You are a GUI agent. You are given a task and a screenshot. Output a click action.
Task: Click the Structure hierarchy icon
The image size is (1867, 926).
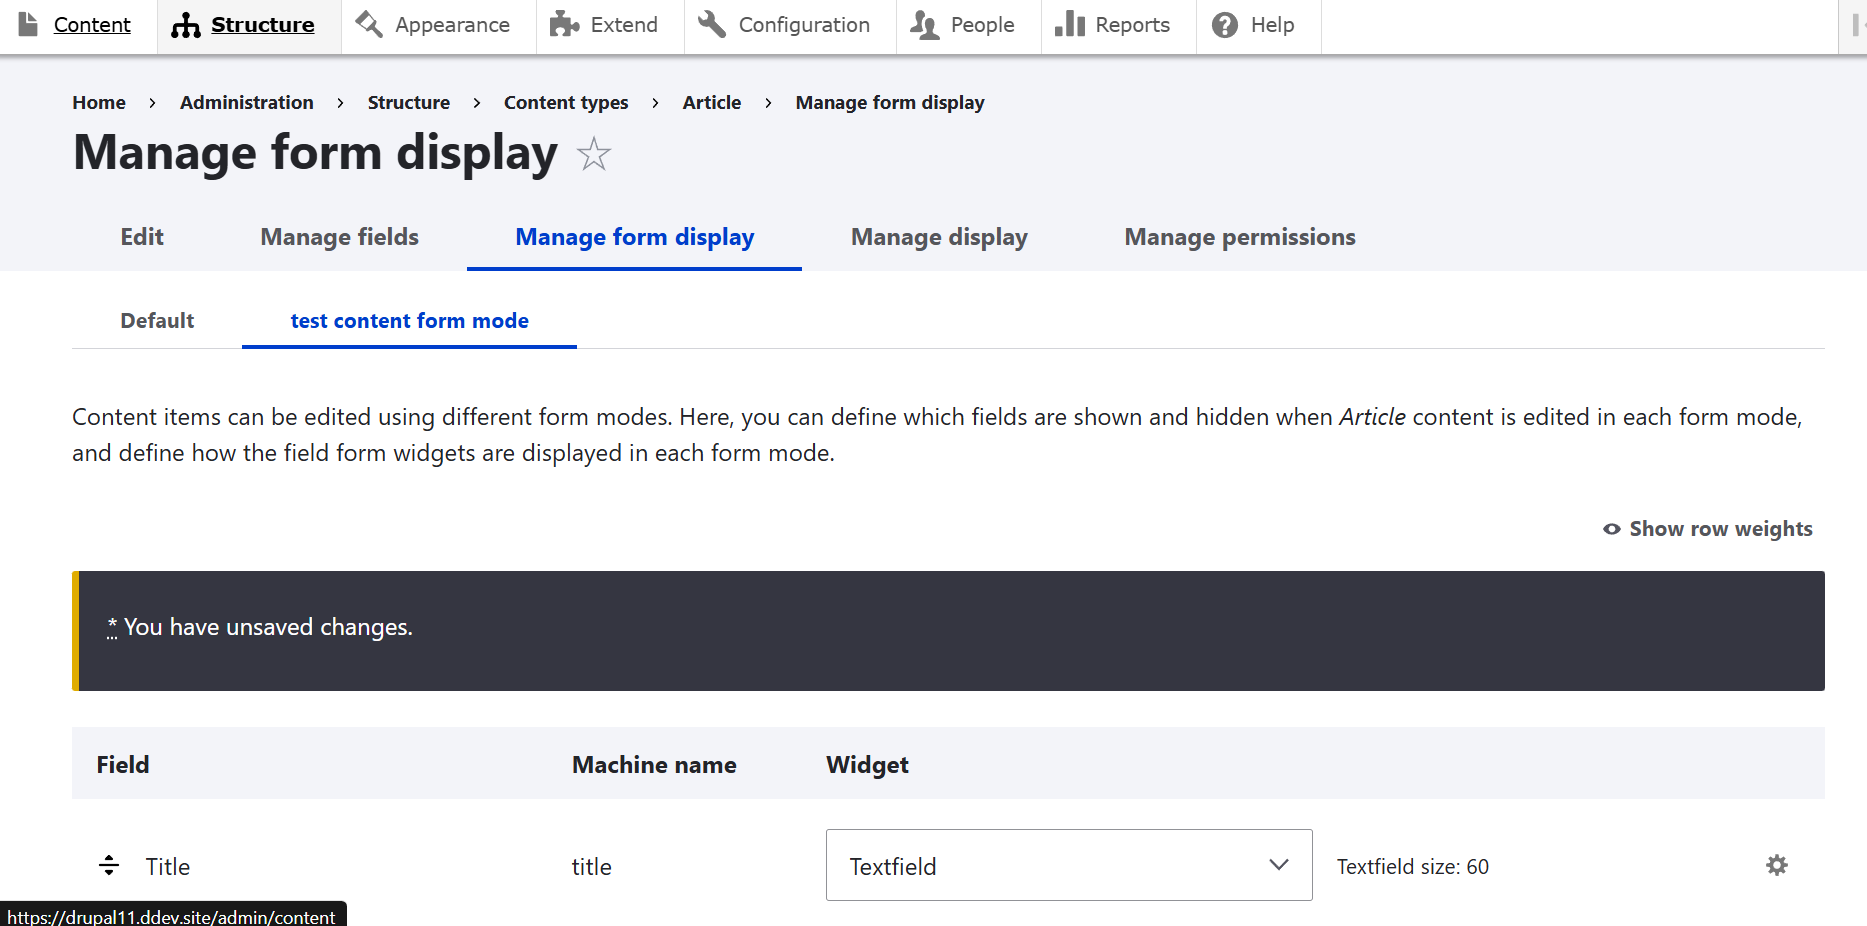point(186,25)
